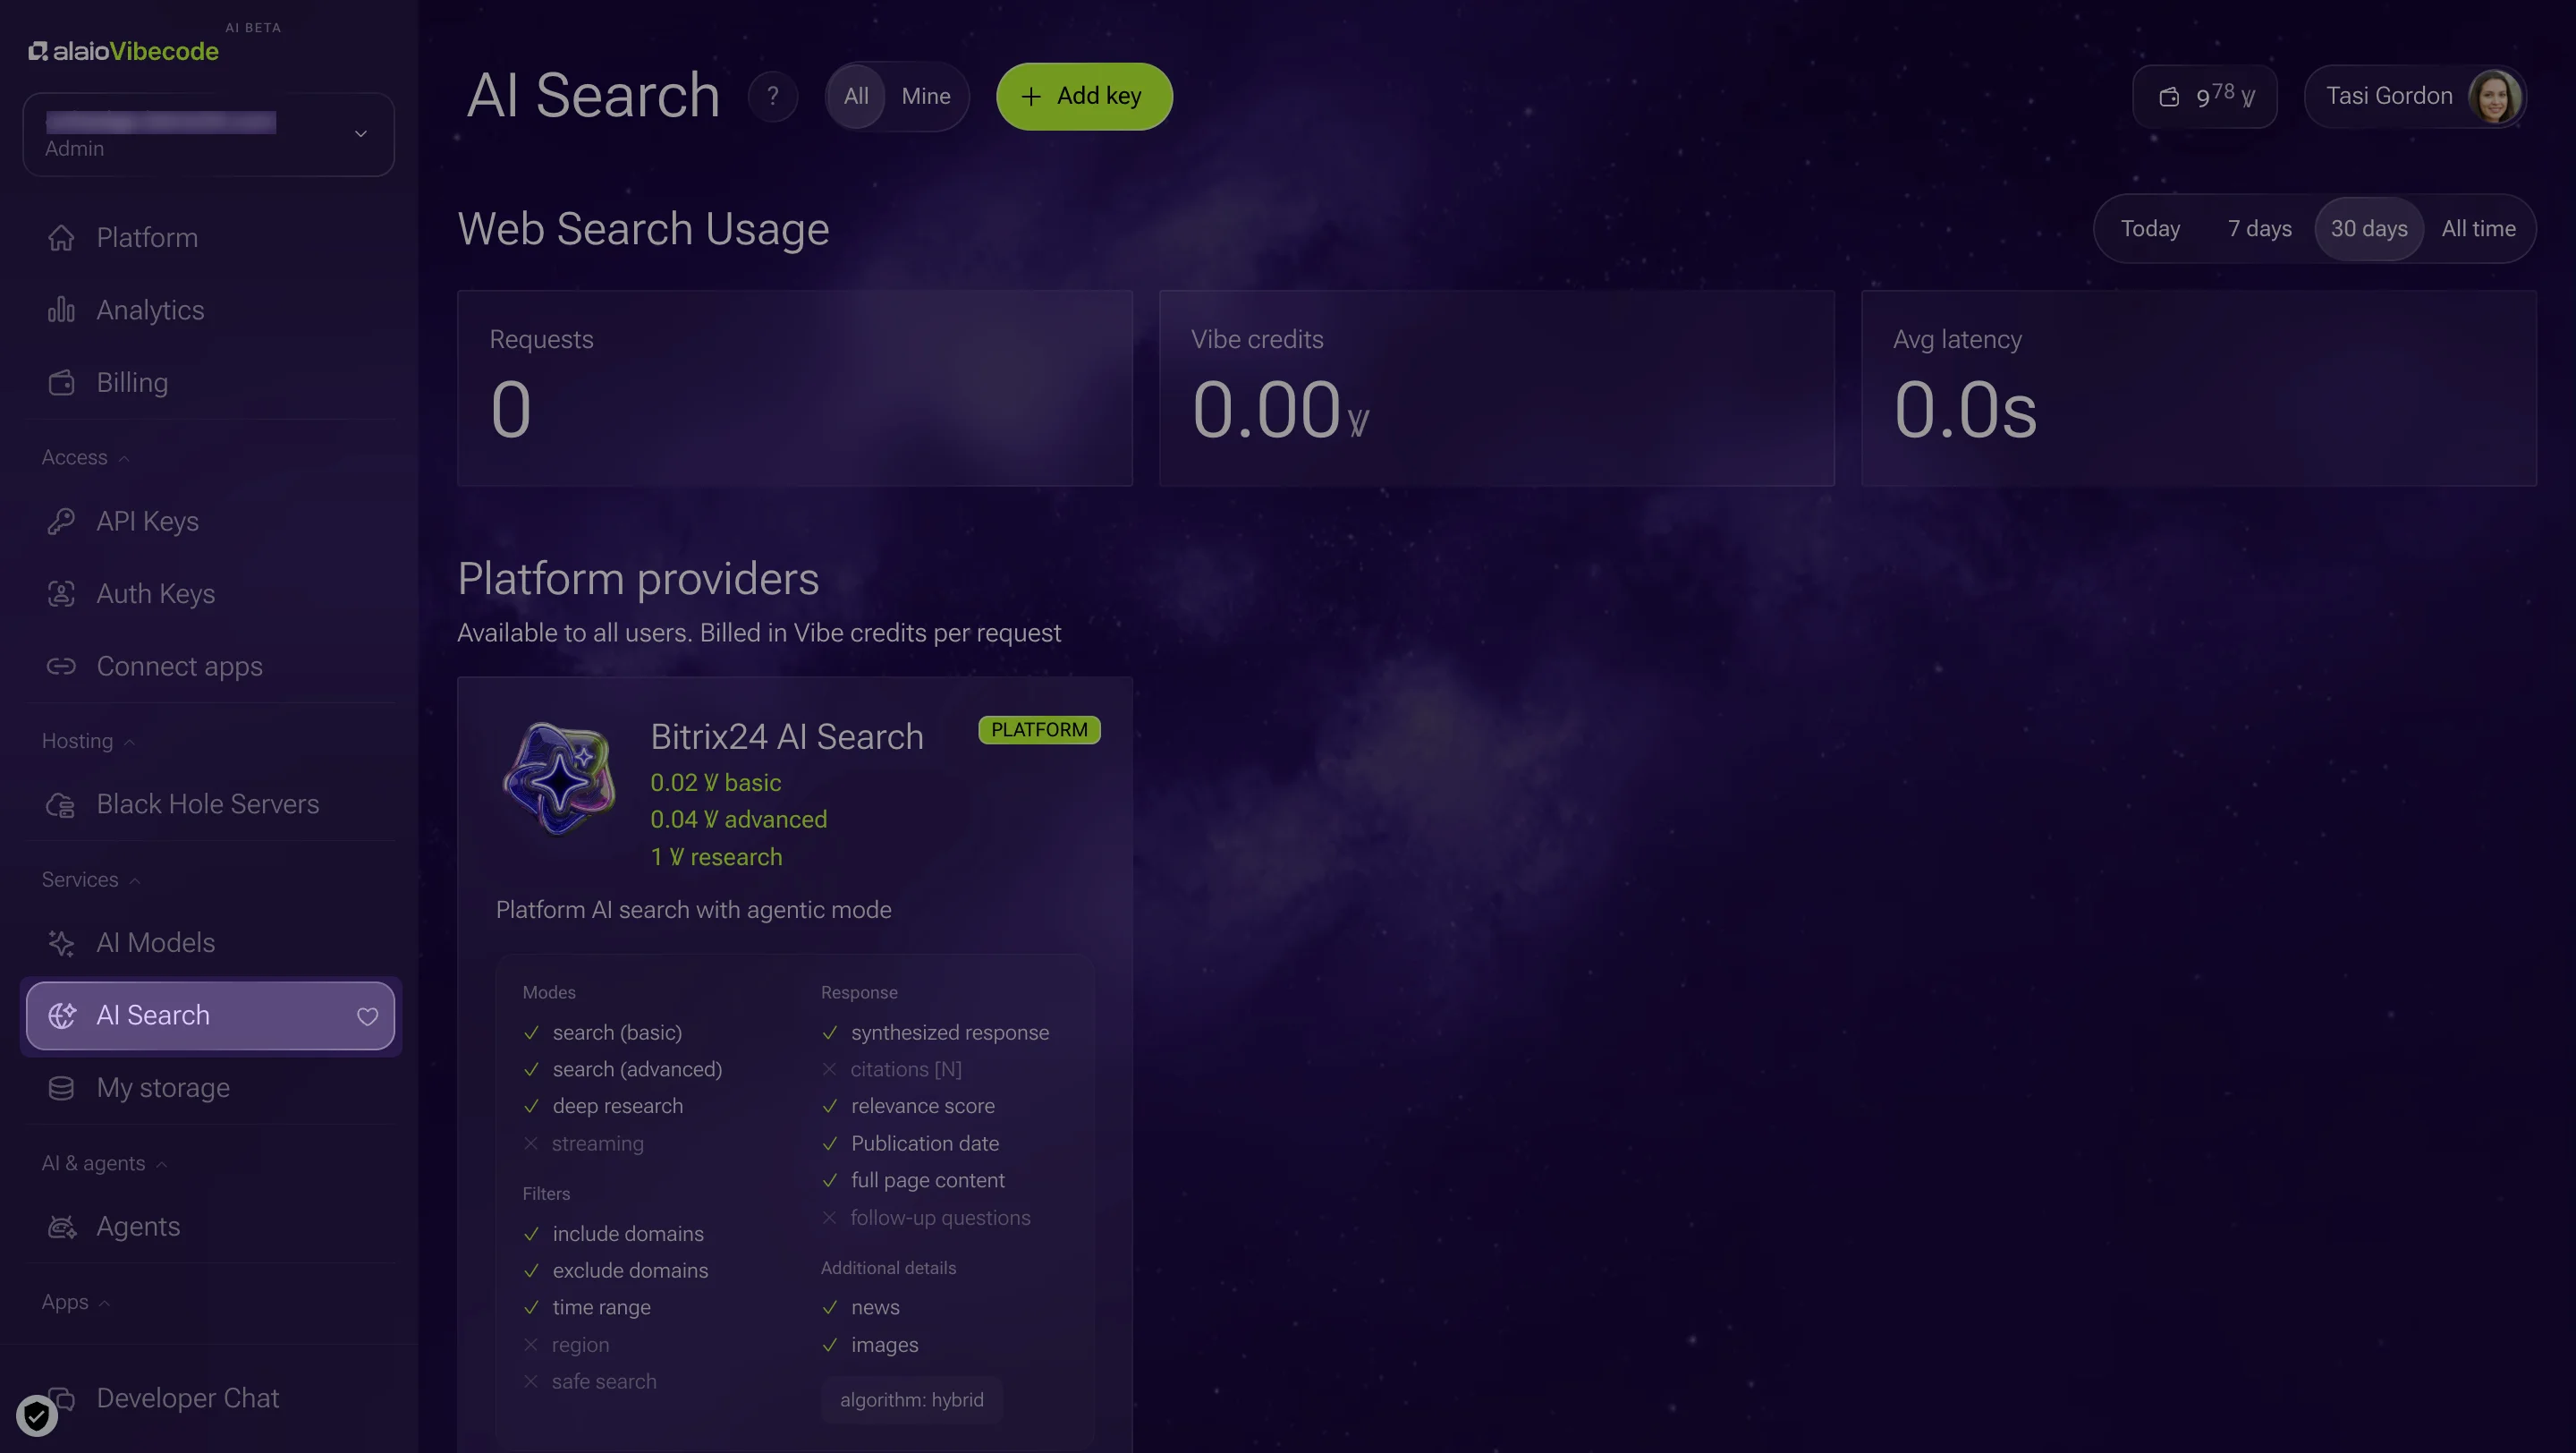This screenshot has height=1453, width=2576.
Task: Click the Add key button
Action: point(1084,96)
